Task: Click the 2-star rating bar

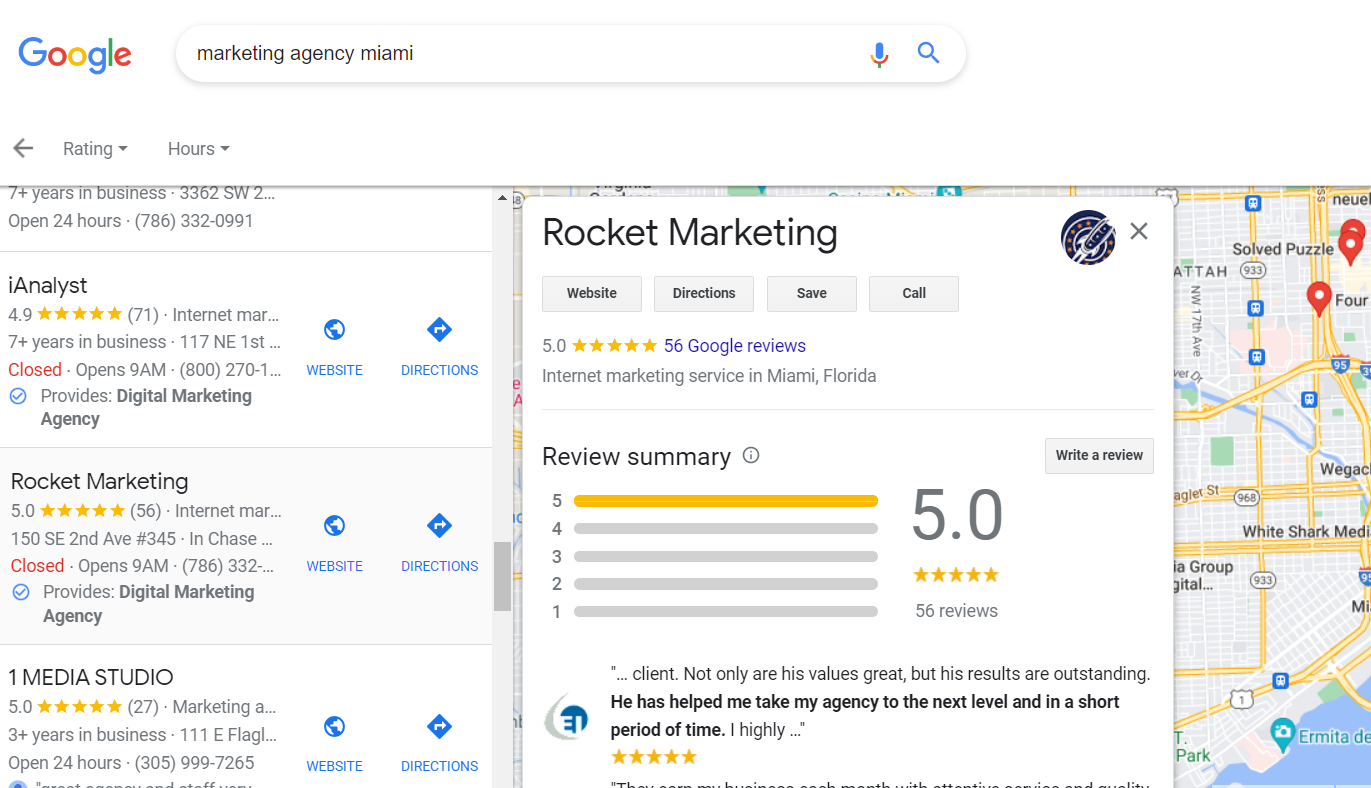Action: click(726, 584)
